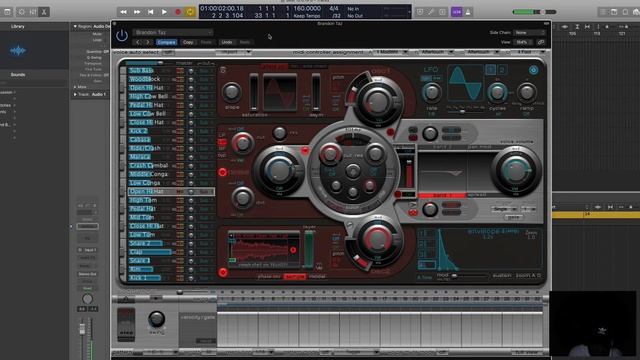Click the saturation slider in osc1 section
The width and height of the screenshot is (640, 360).
click(x=254, y=92)
